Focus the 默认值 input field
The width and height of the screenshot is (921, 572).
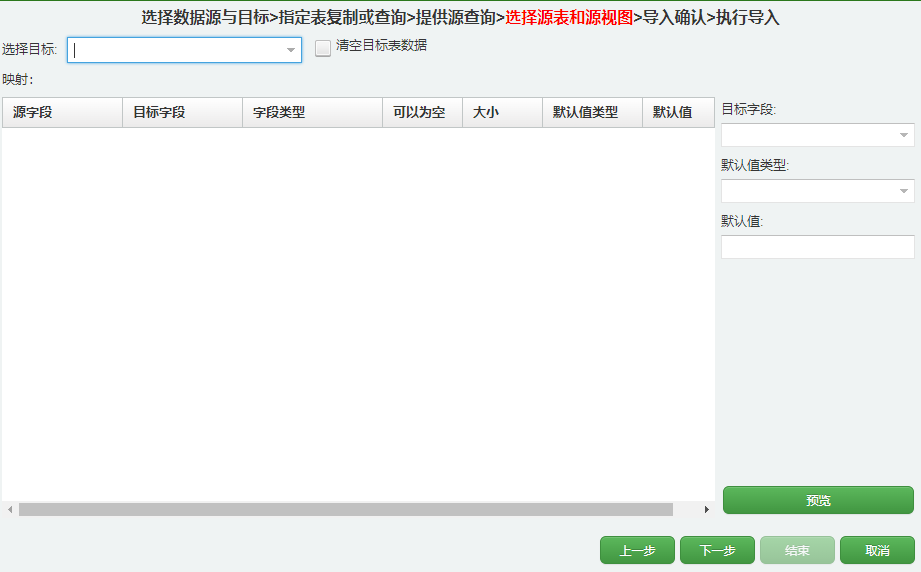pos(818,247)
